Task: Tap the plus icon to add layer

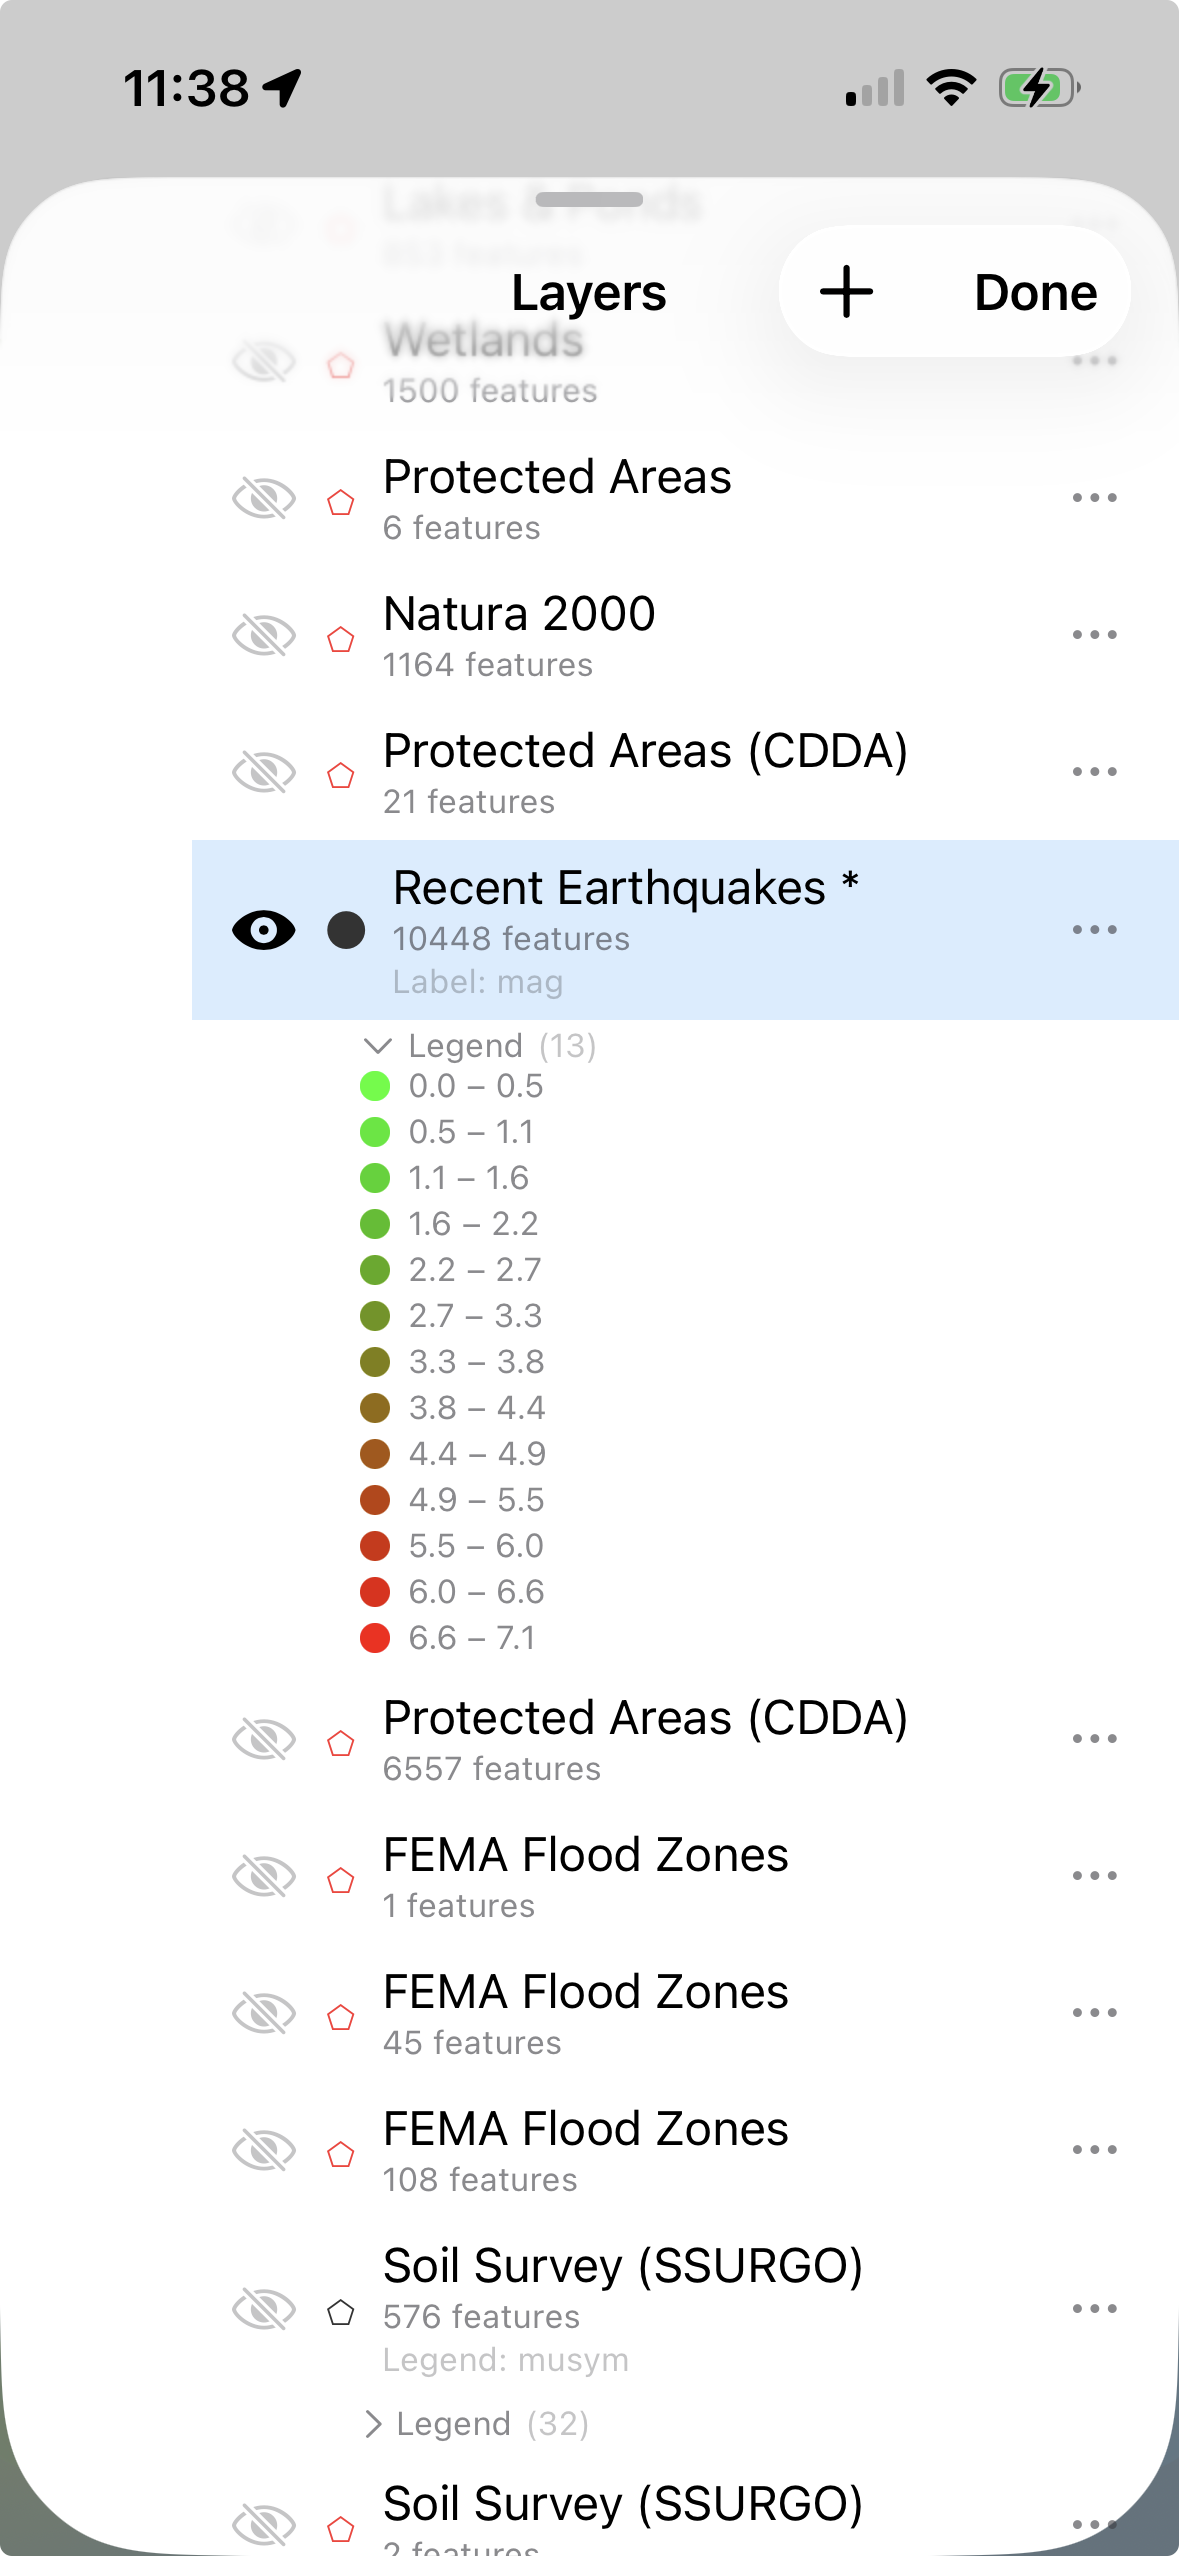Action: [x=846, y=292]
